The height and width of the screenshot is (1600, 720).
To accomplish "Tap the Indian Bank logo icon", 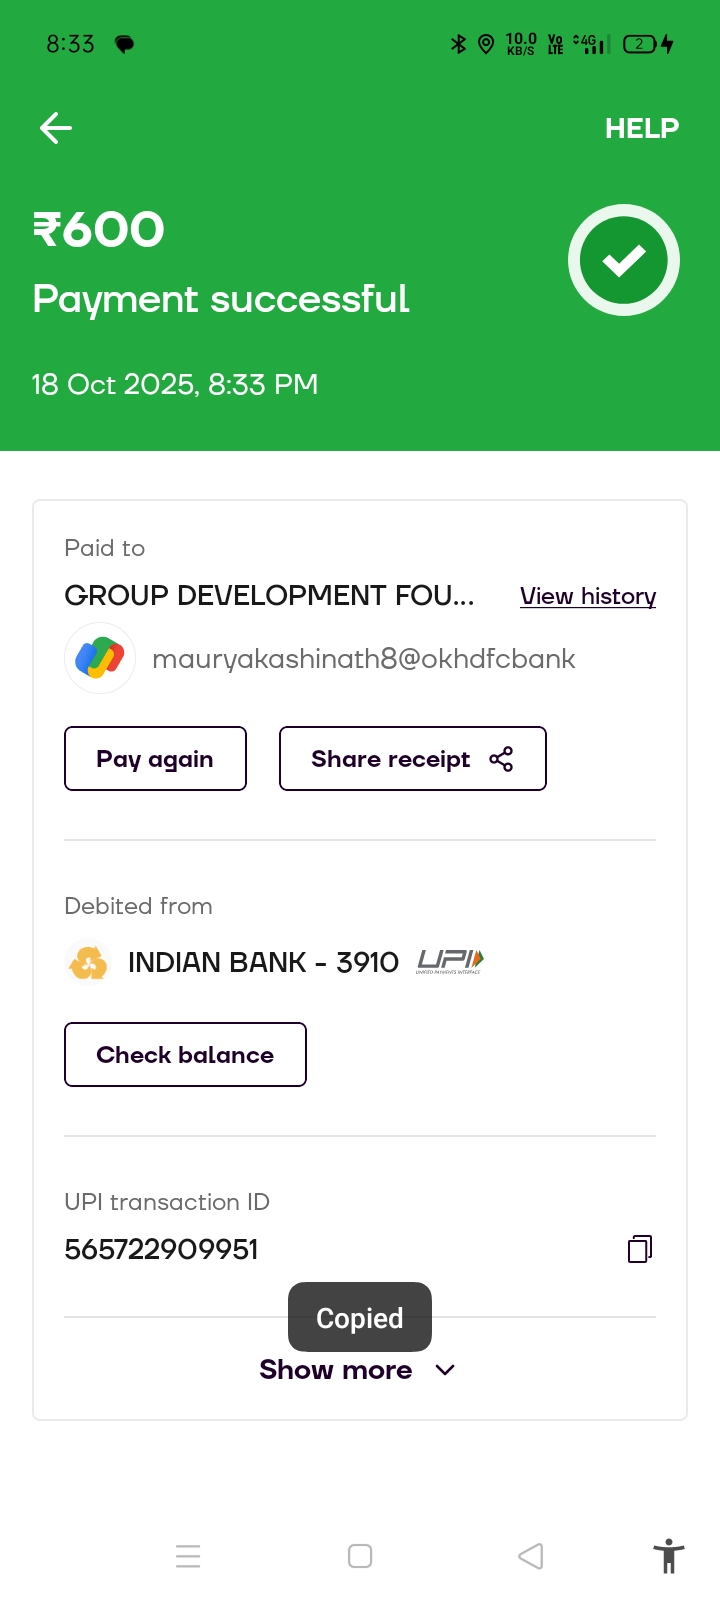I will point(88,962).
